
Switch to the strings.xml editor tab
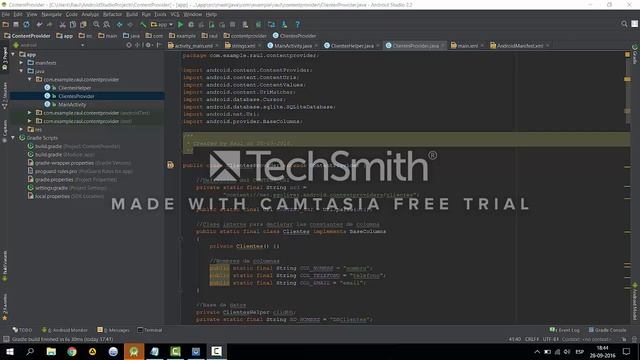pyautogui.click(x=243, y=46)
